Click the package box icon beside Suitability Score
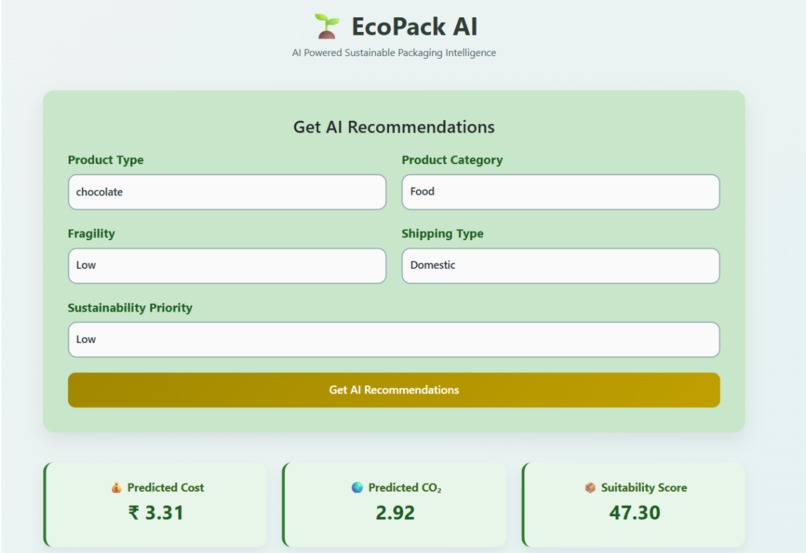This screenshot has width=806, height=553. 590,487
